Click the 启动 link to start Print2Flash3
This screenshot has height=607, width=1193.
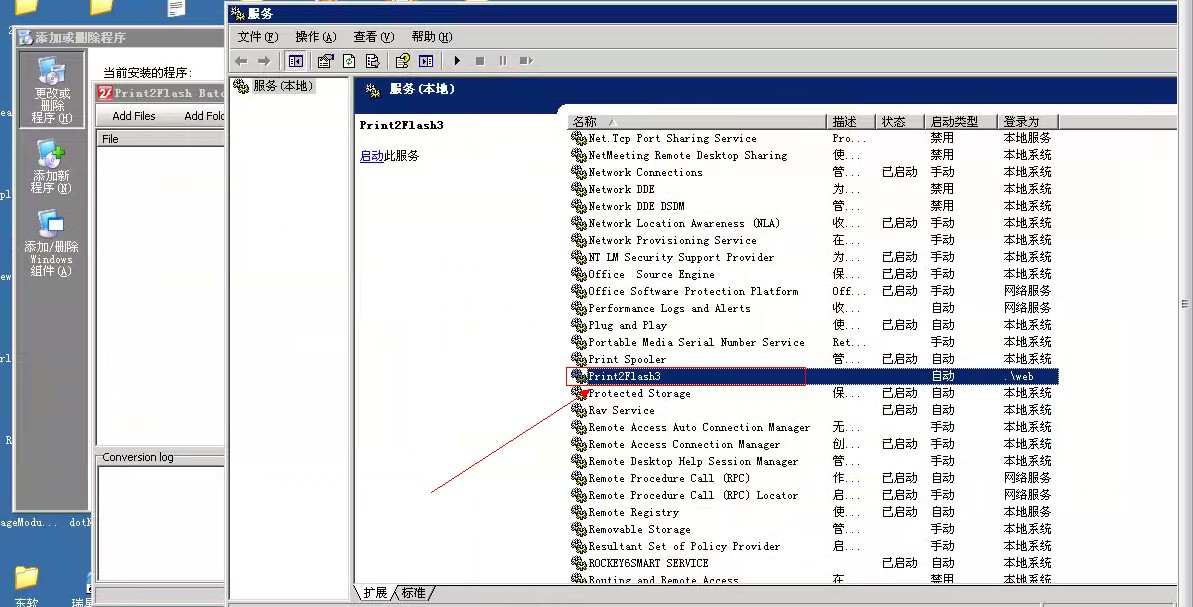[371, 156]
